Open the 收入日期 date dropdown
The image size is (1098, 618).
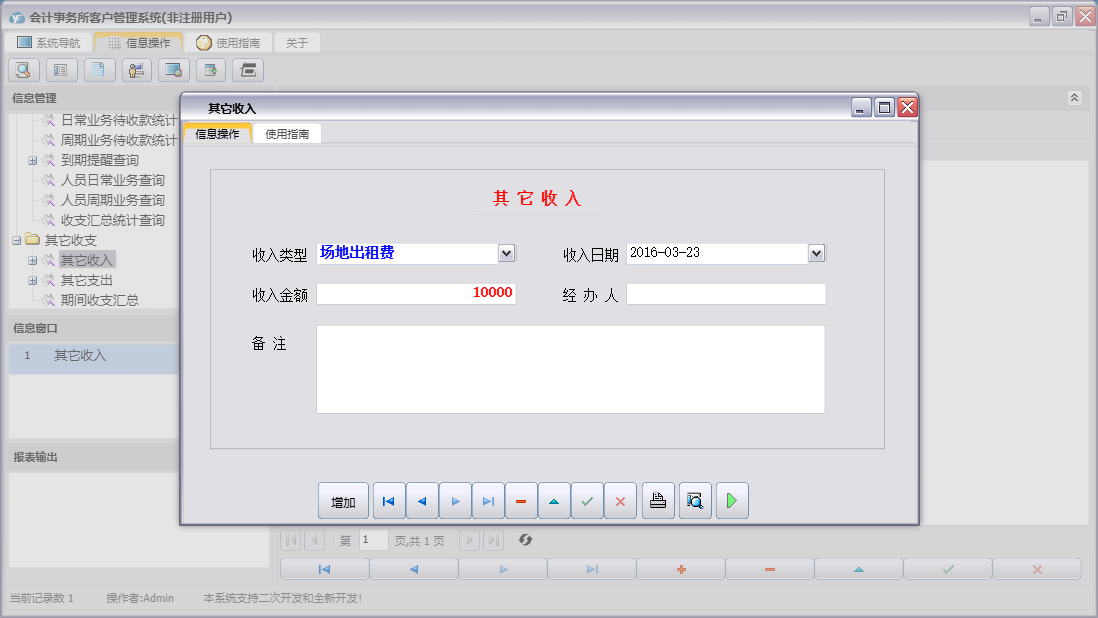point(816,253)
